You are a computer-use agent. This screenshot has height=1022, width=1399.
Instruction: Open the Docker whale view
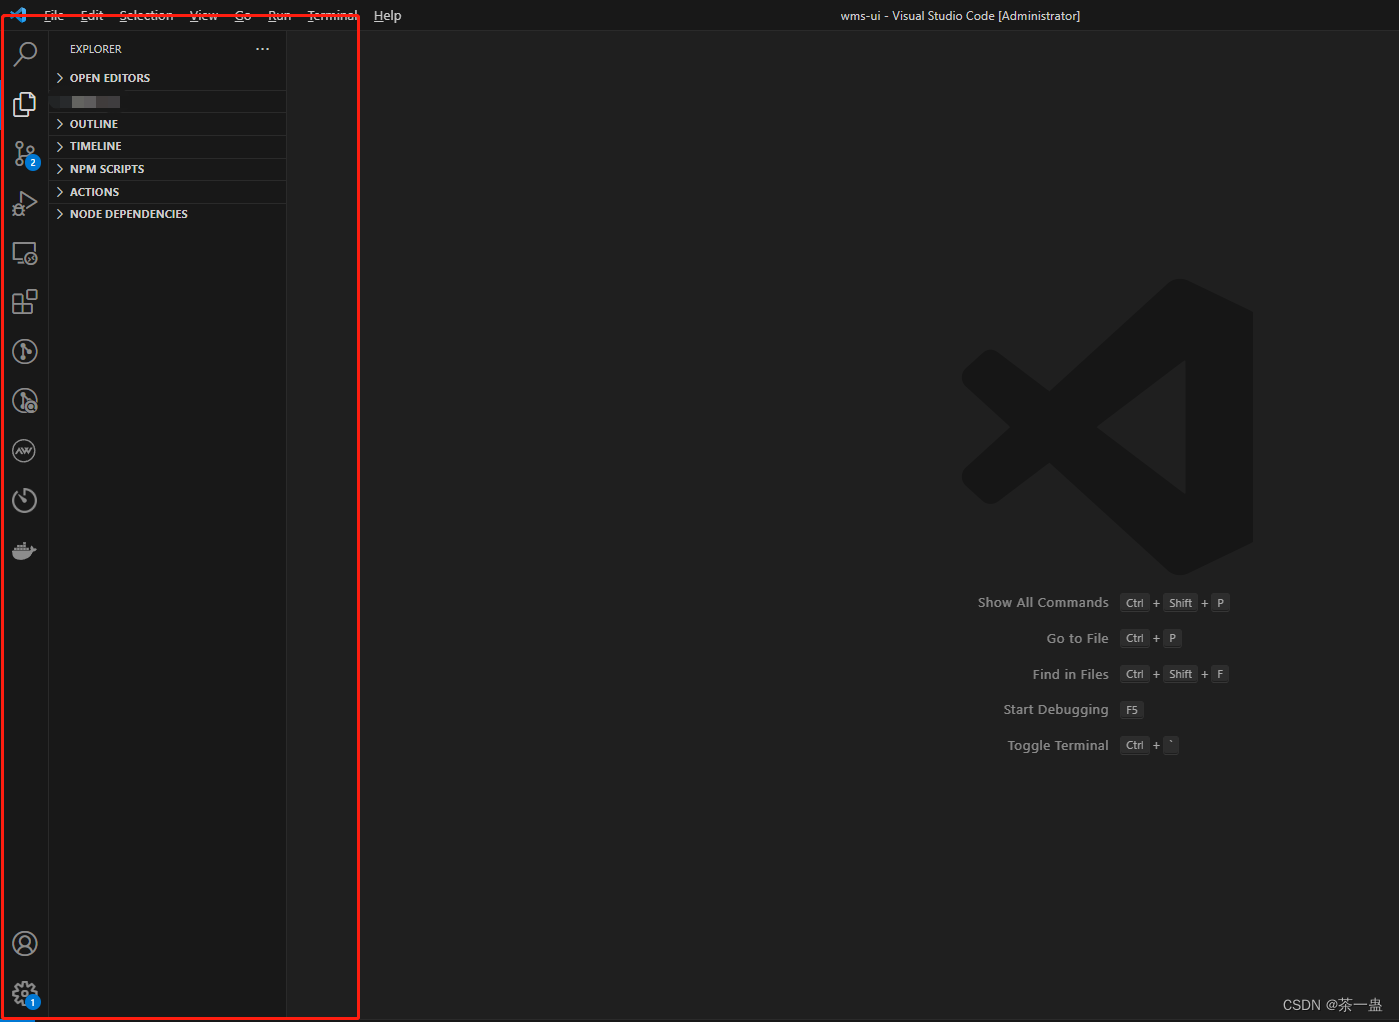tap(25, 550)
